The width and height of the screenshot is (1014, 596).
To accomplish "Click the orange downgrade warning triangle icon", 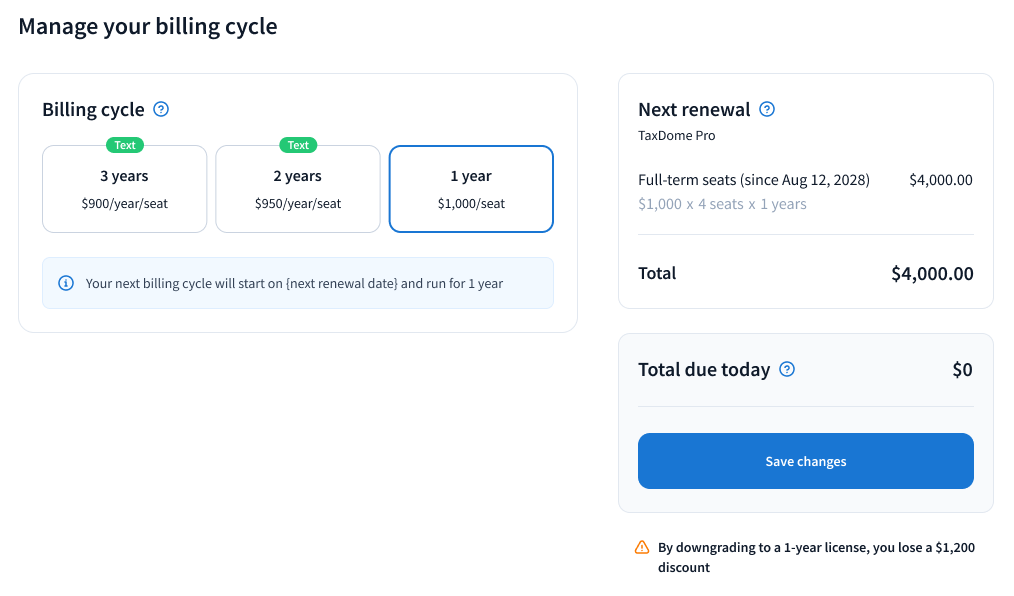I will point(642,548).
